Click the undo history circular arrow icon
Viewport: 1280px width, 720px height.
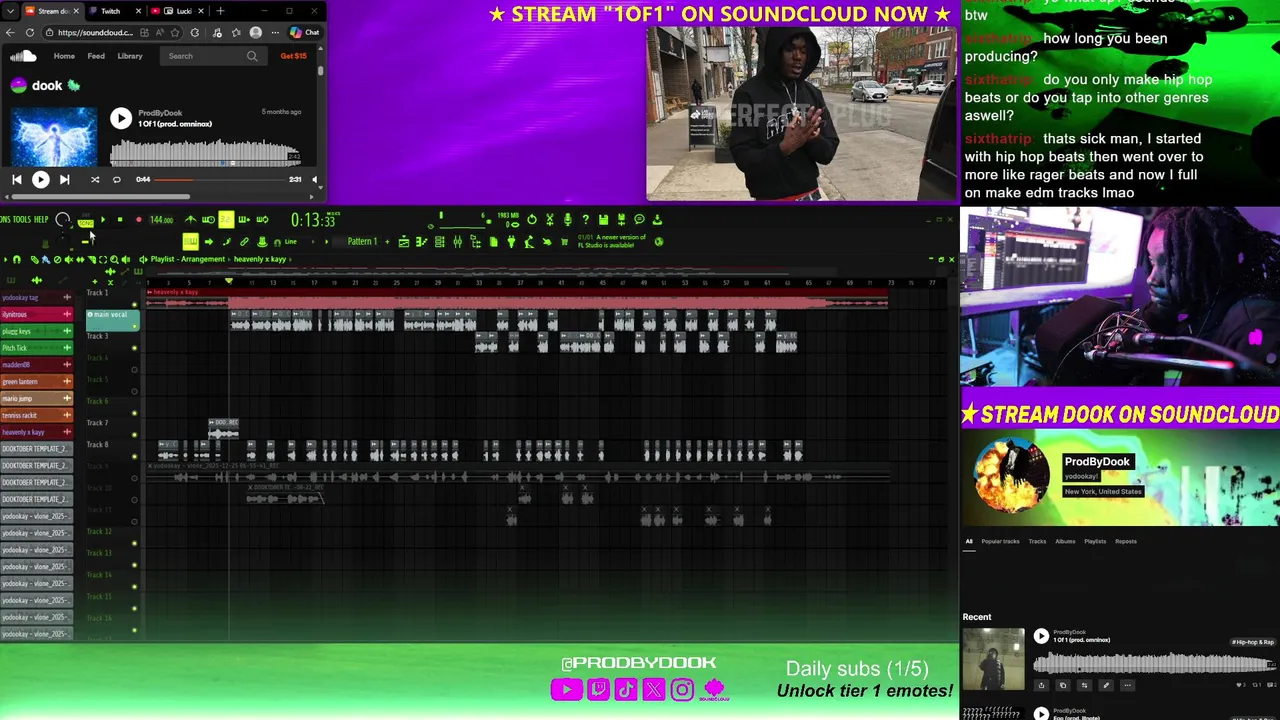click(532, 220)
